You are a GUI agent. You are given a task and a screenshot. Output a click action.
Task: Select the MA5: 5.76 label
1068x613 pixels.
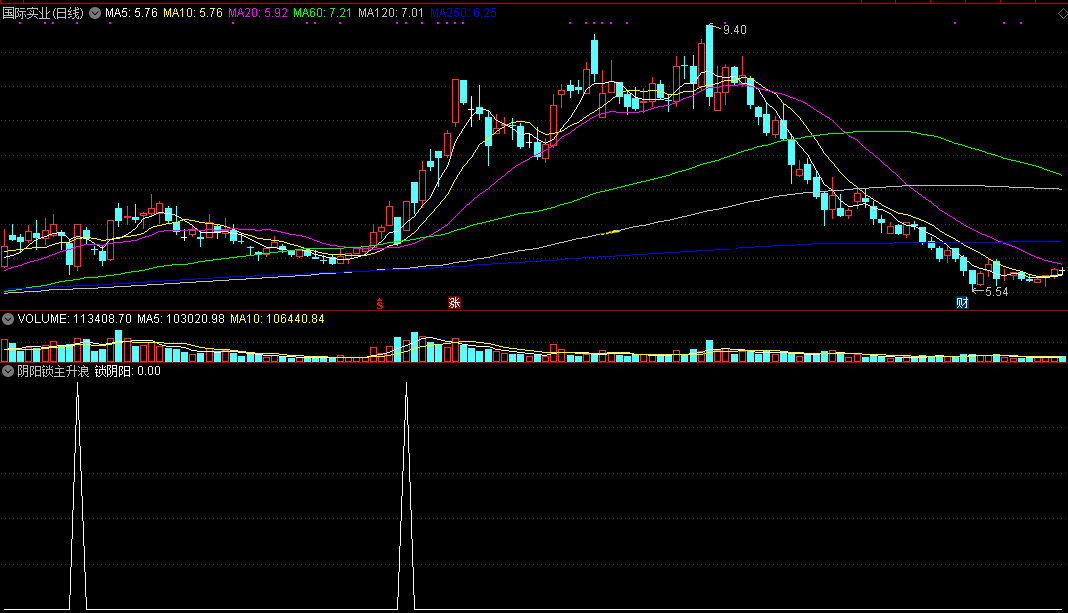(131, 13)
